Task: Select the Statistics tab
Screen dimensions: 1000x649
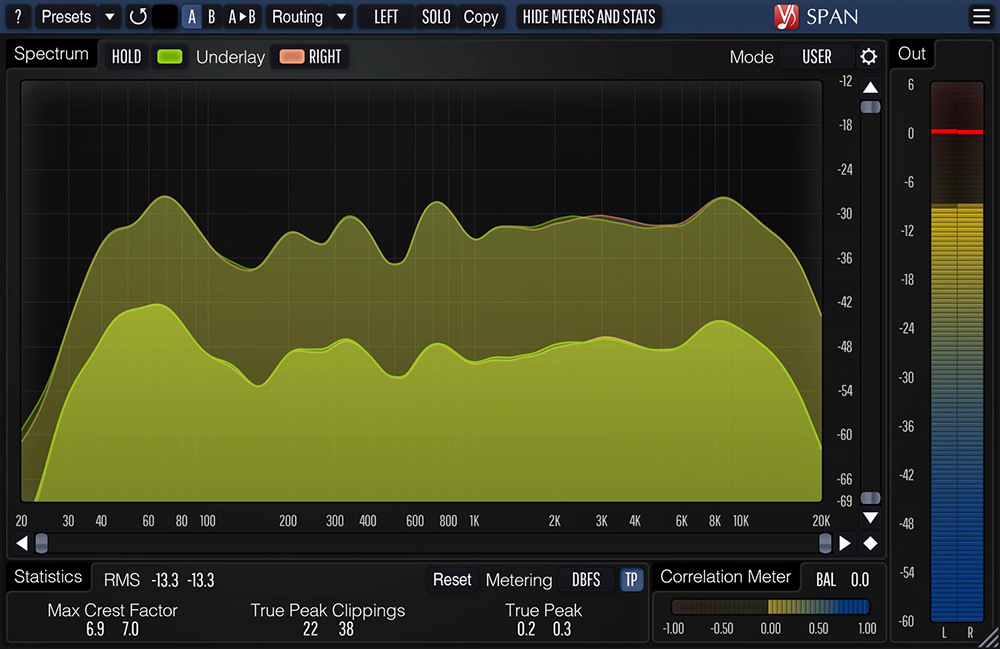Action: 47,576
